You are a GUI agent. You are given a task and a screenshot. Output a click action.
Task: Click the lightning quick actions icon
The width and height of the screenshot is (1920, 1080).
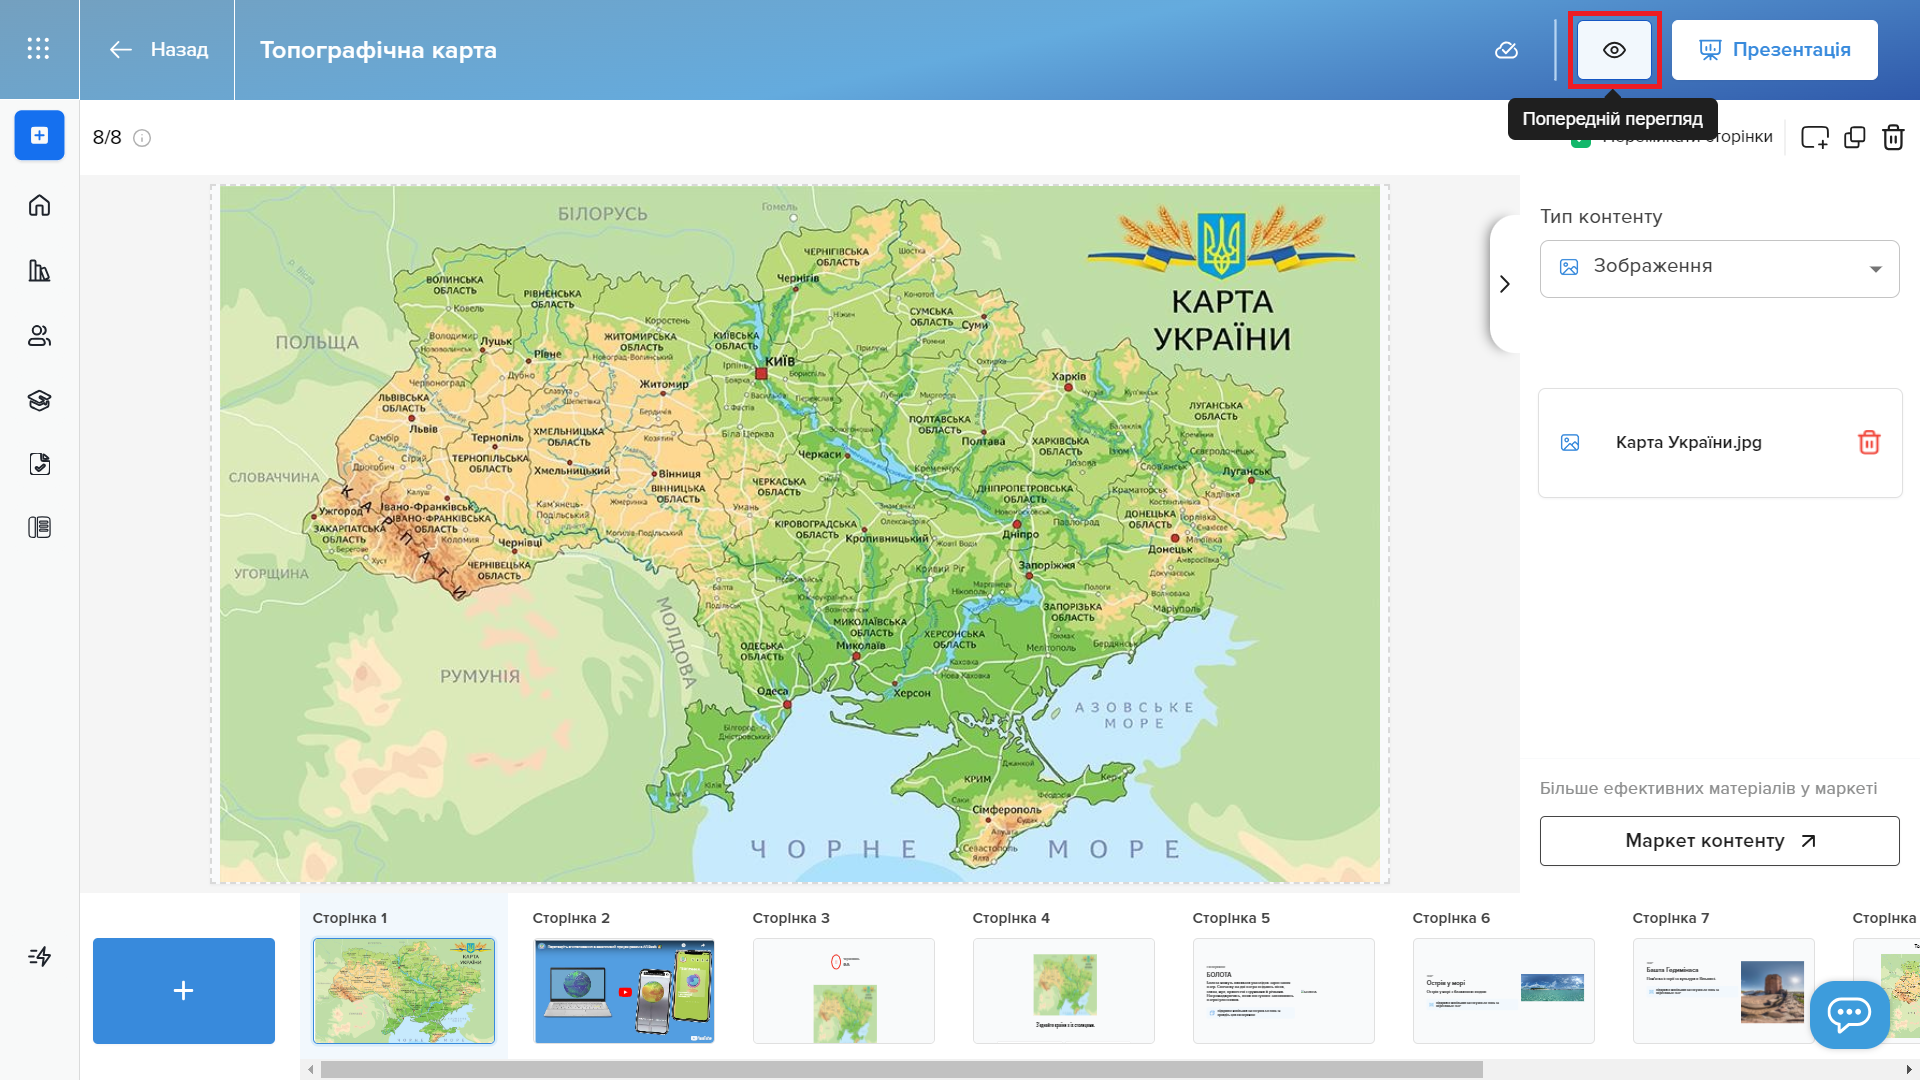click(x=39, y=956)
